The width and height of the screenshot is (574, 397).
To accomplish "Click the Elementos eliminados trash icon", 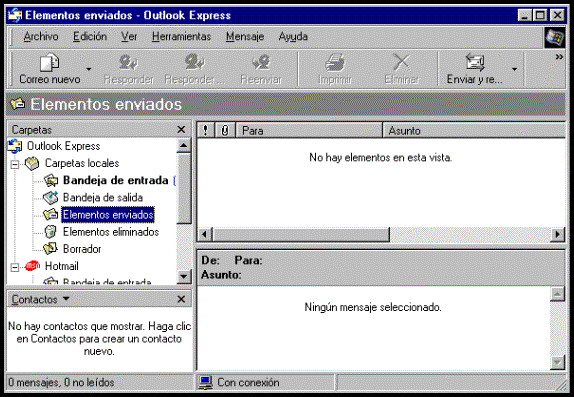I will [50, 232].
